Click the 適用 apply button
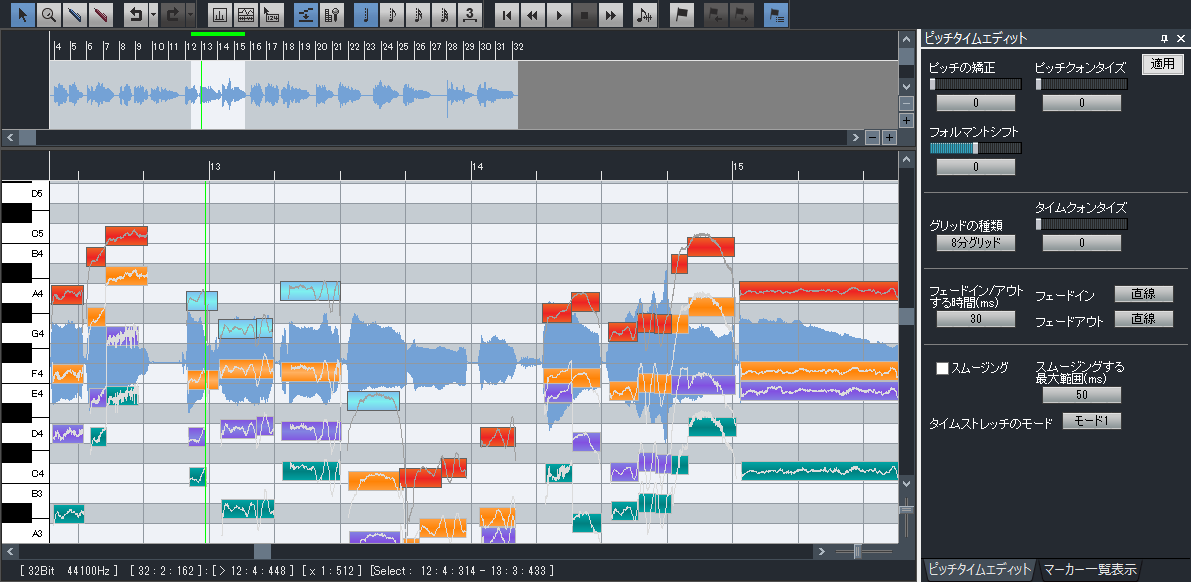This screenshot has width=1191, height=582. (x=1162, y=65)
